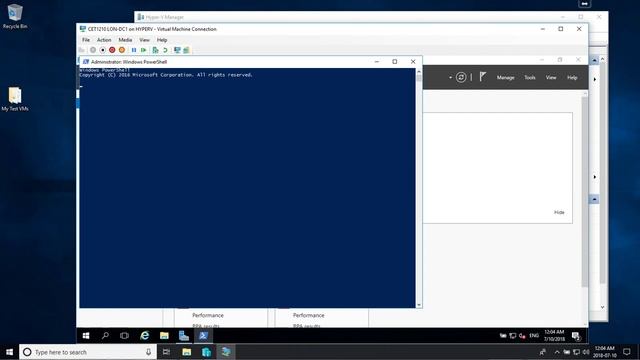The image size is (640, 360).
Task: Open Help menu in Server Manager header
Action: click(572, 78)
